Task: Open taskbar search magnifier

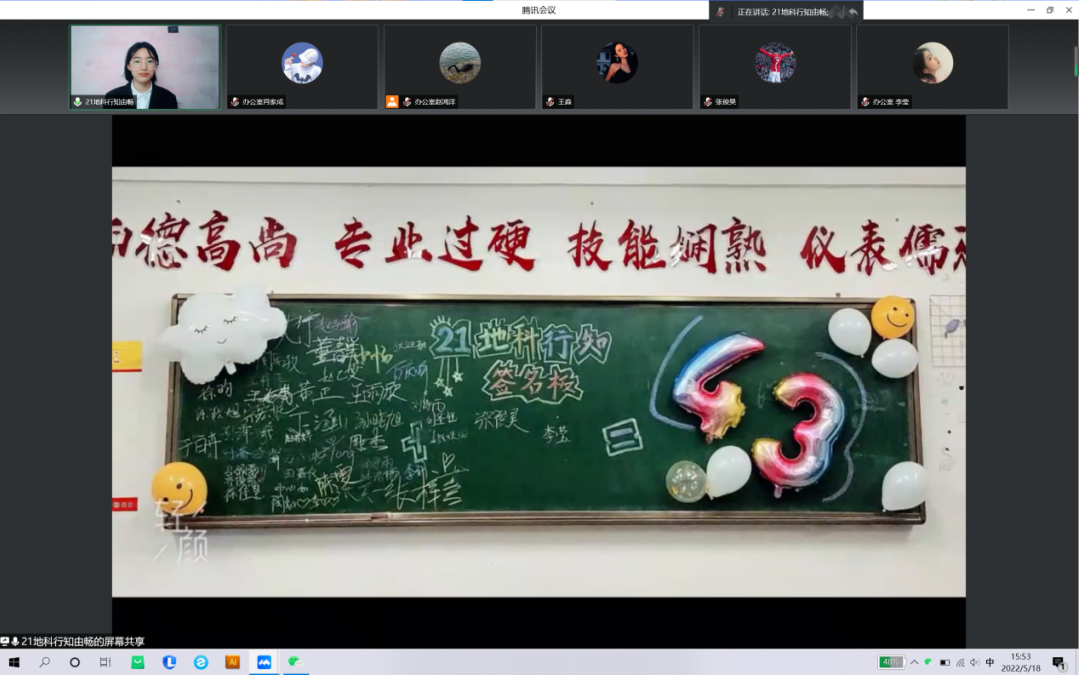Action: pos(45,662)
